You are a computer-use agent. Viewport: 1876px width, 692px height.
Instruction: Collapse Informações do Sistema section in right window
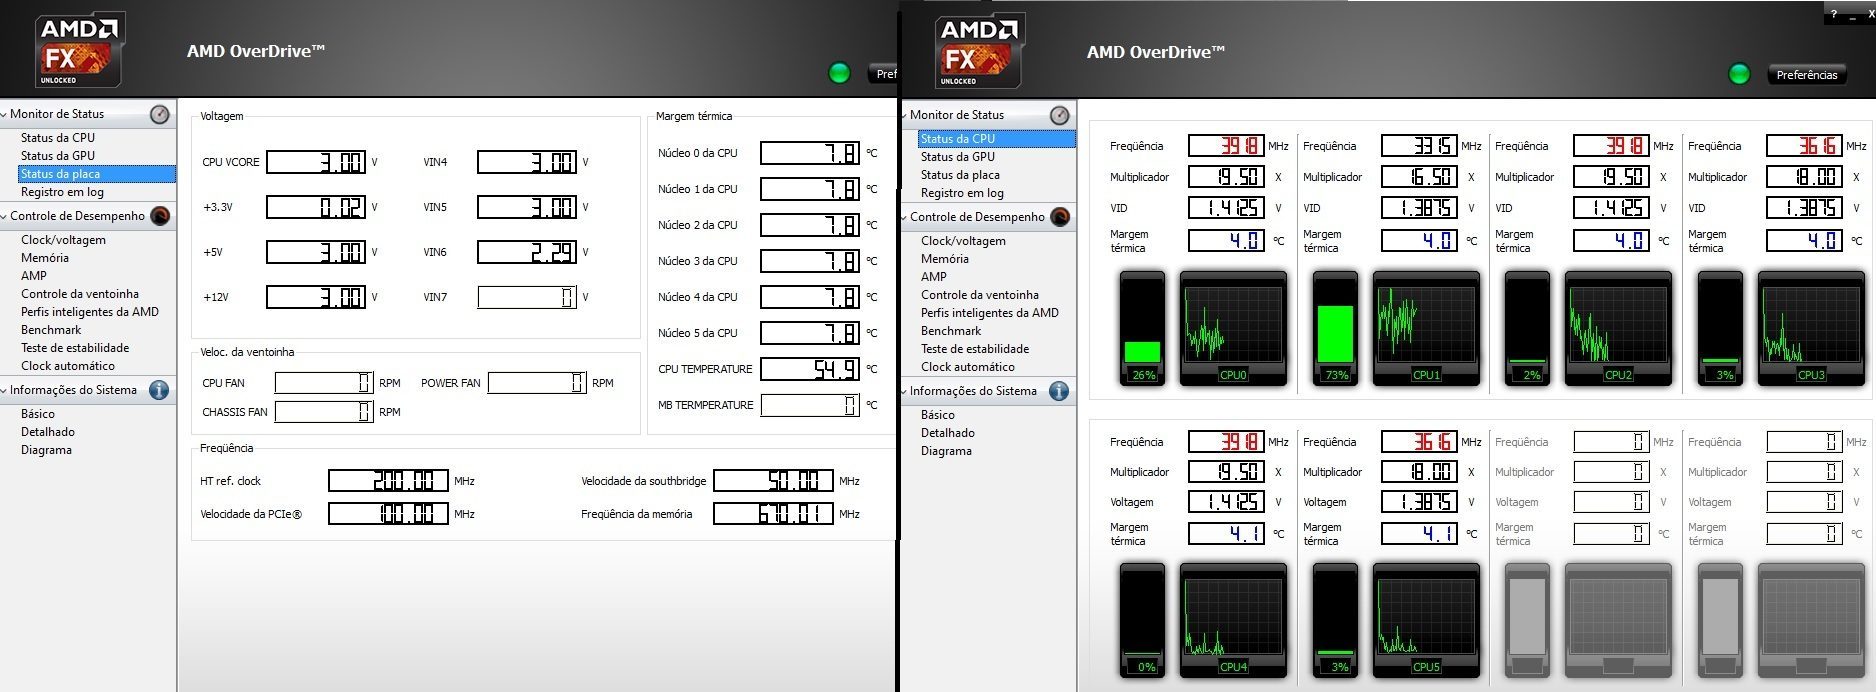(905, 391)
